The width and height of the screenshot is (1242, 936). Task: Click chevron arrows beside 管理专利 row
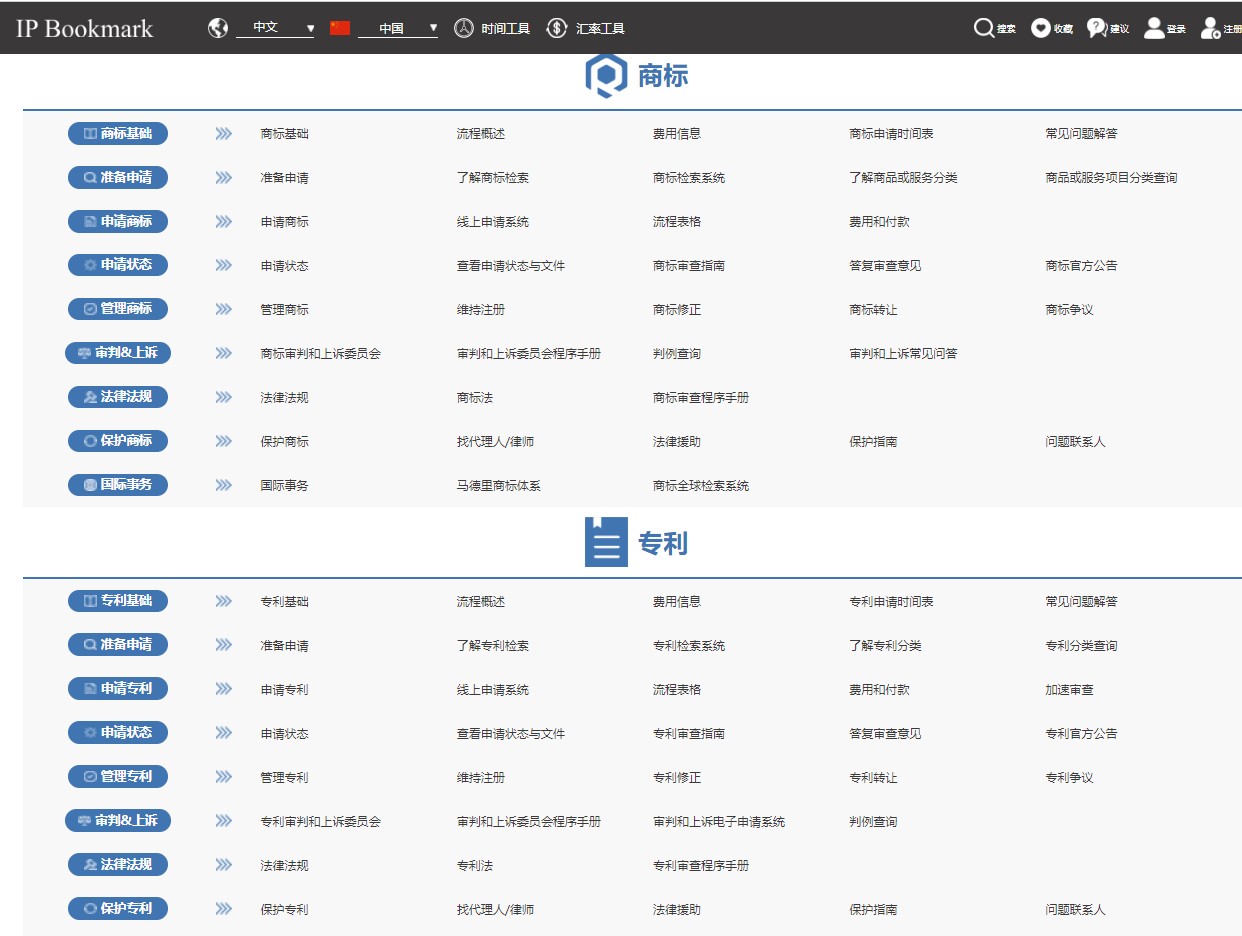tap(224, 777)
